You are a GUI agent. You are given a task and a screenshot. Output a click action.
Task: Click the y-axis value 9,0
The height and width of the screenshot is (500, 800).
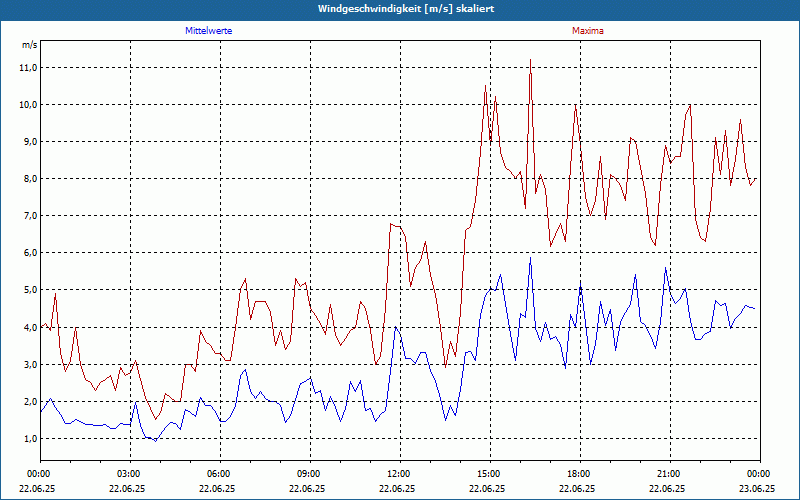coord(31,142)
